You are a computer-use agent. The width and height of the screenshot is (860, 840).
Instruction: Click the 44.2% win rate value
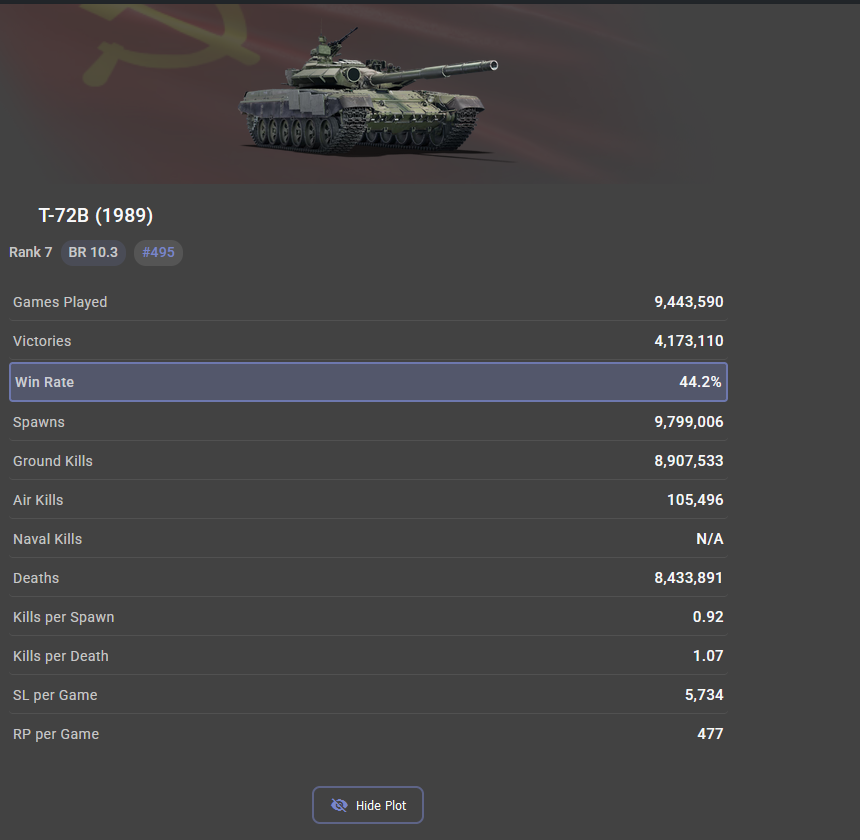point(700,382)
